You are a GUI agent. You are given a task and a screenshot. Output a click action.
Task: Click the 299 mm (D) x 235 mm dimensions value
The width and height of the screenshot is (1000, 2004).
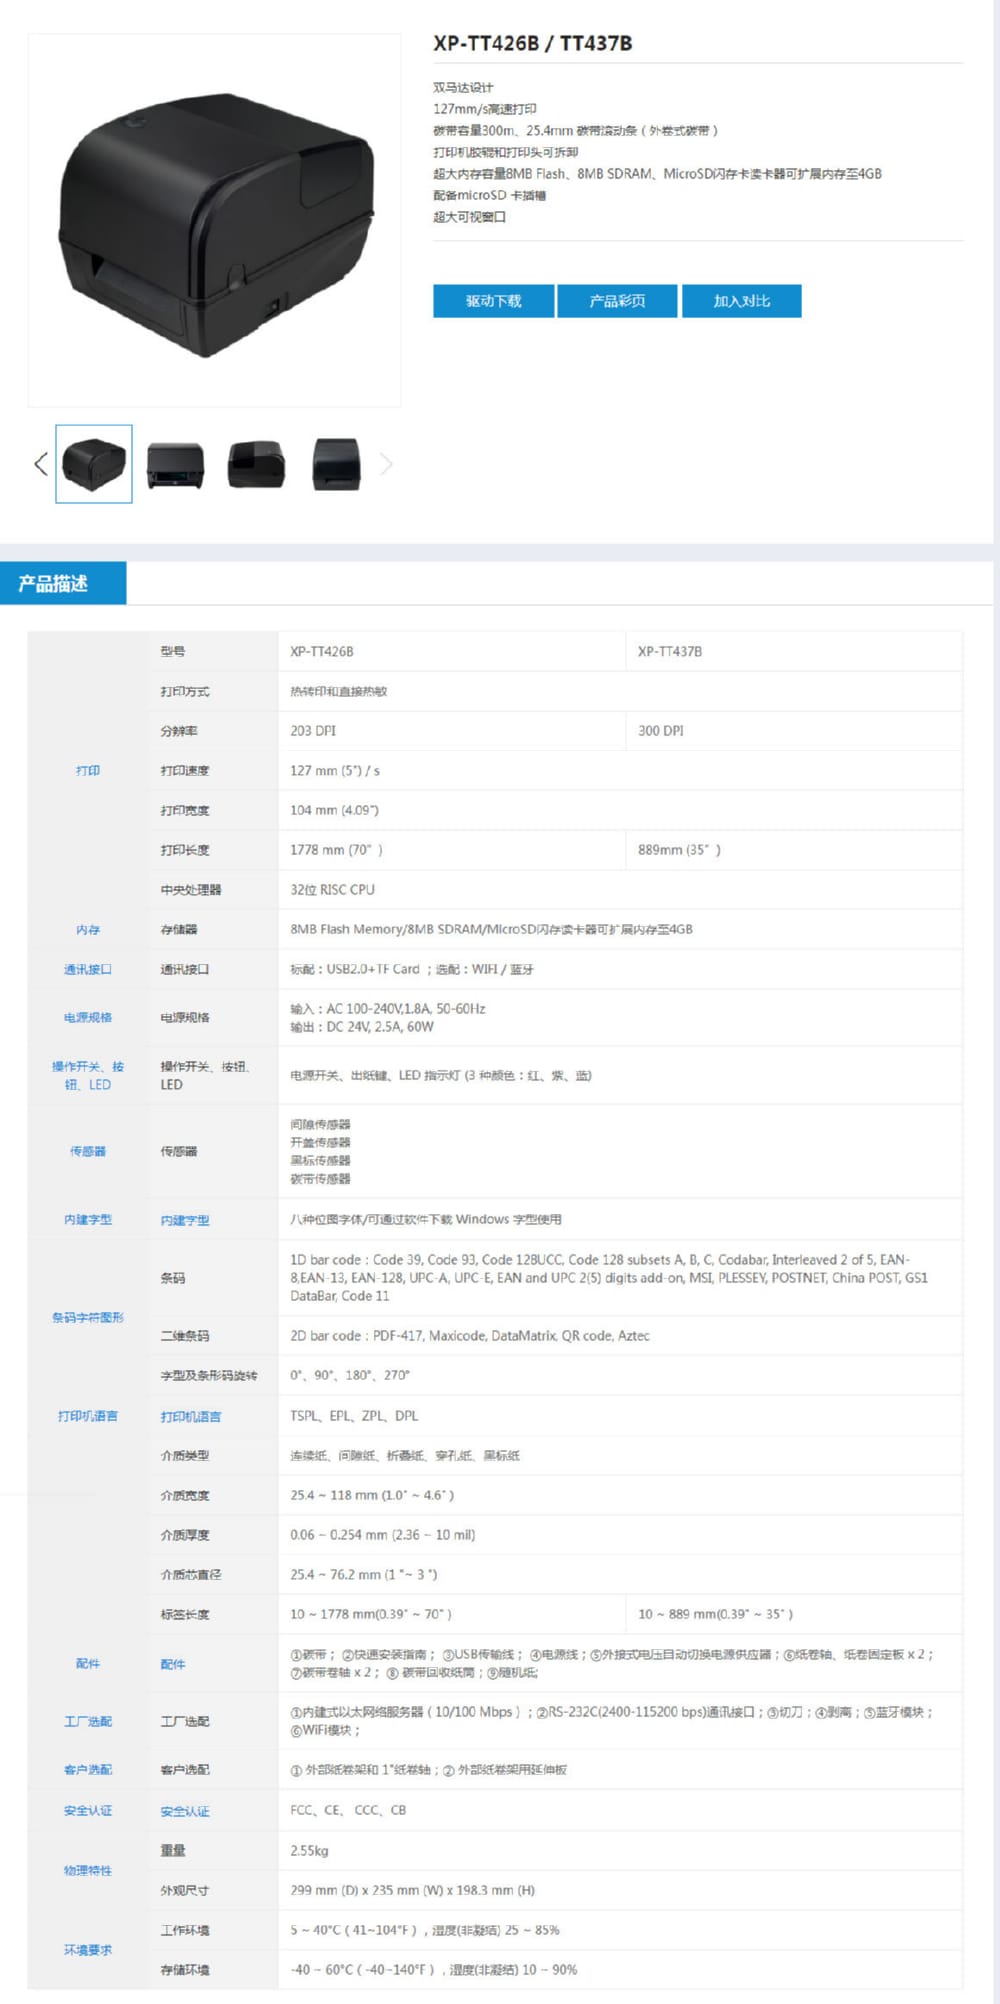[413, 1890]
